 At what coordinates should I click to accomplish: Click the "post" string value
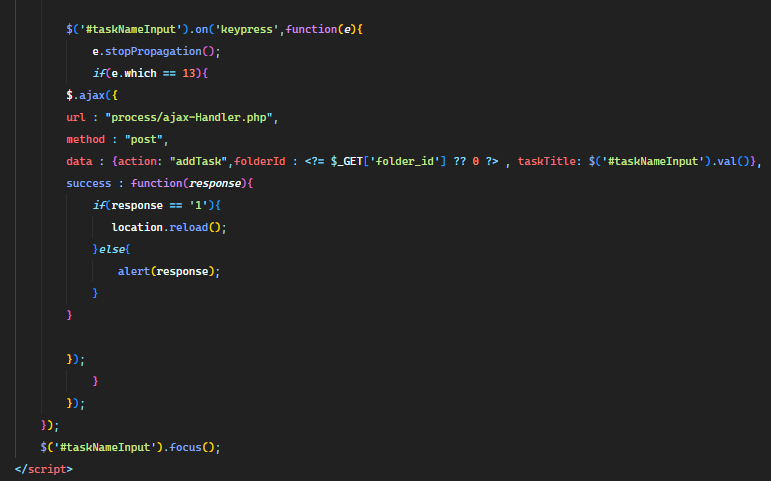click(x=144, y=139)
